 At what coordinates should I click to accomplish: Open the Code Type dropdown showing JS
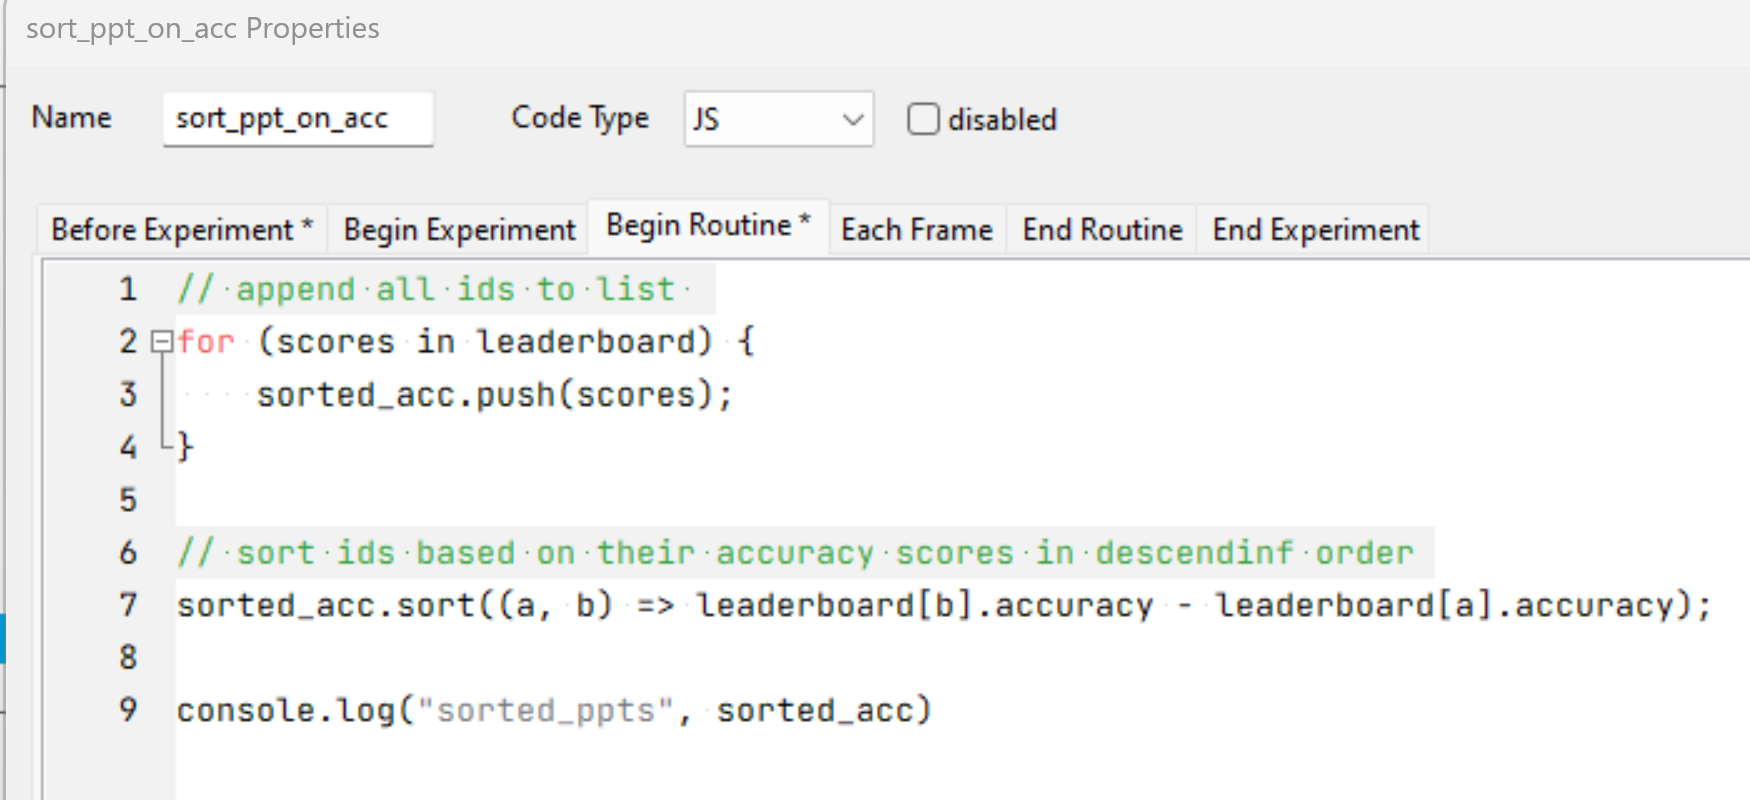778,119
